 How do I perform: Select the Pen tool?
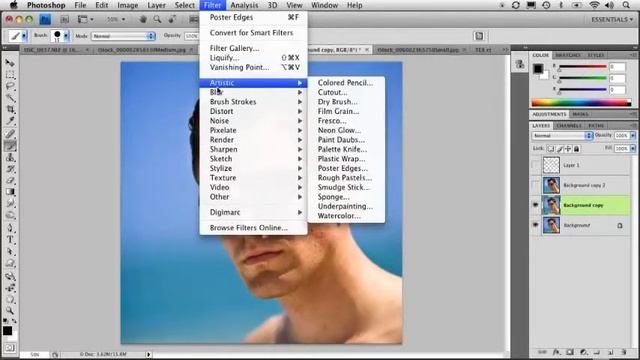[10, 228]
